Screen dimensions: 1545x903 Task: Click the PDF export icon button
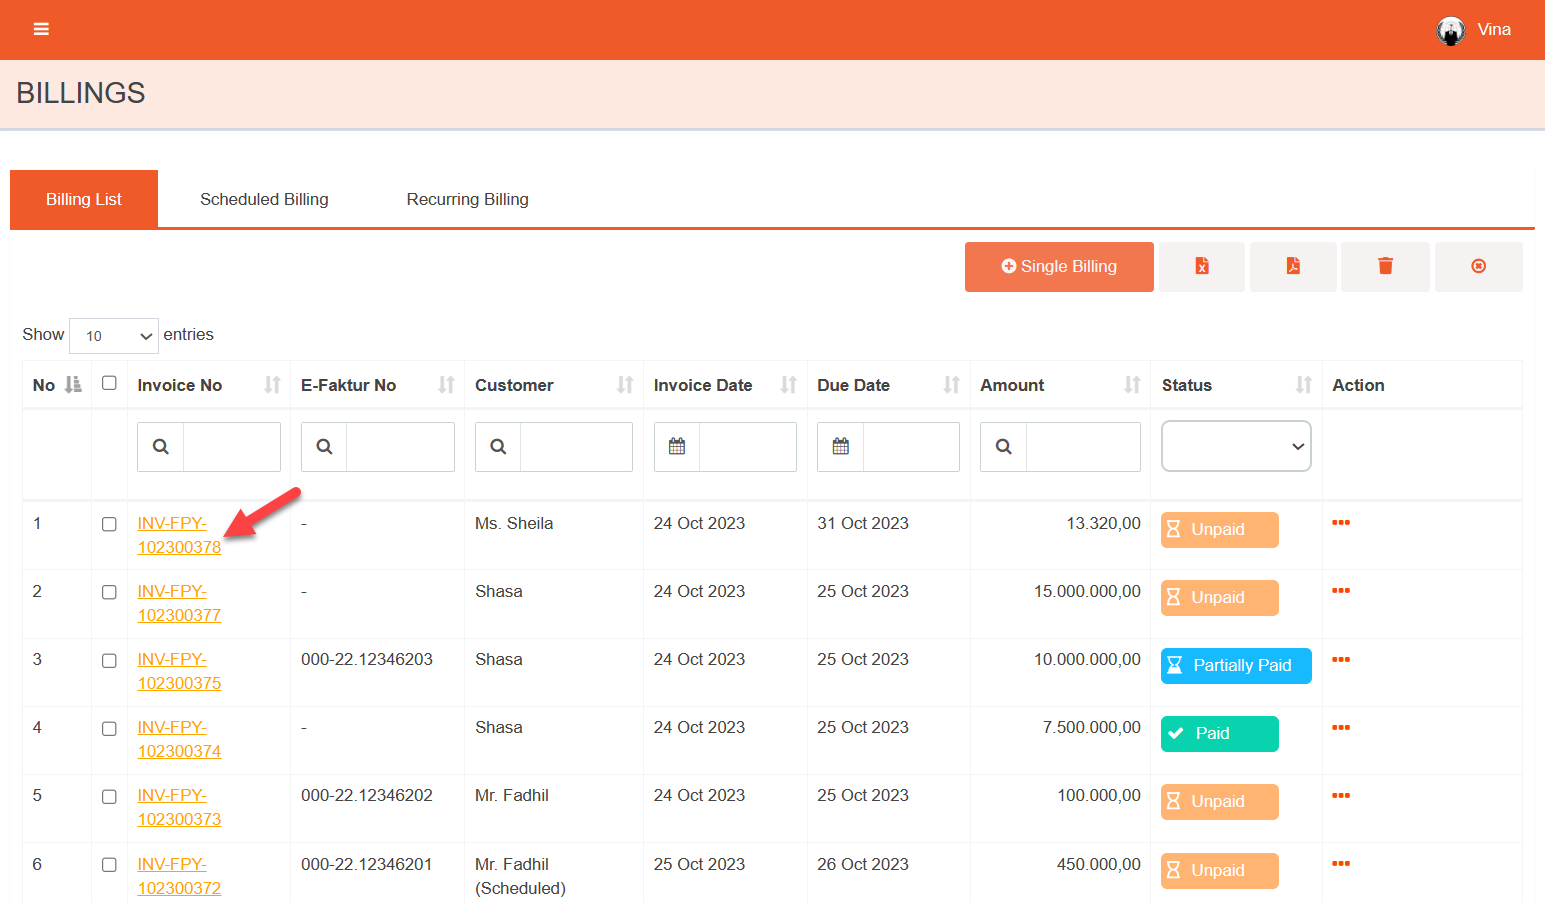click(1292, 266)
